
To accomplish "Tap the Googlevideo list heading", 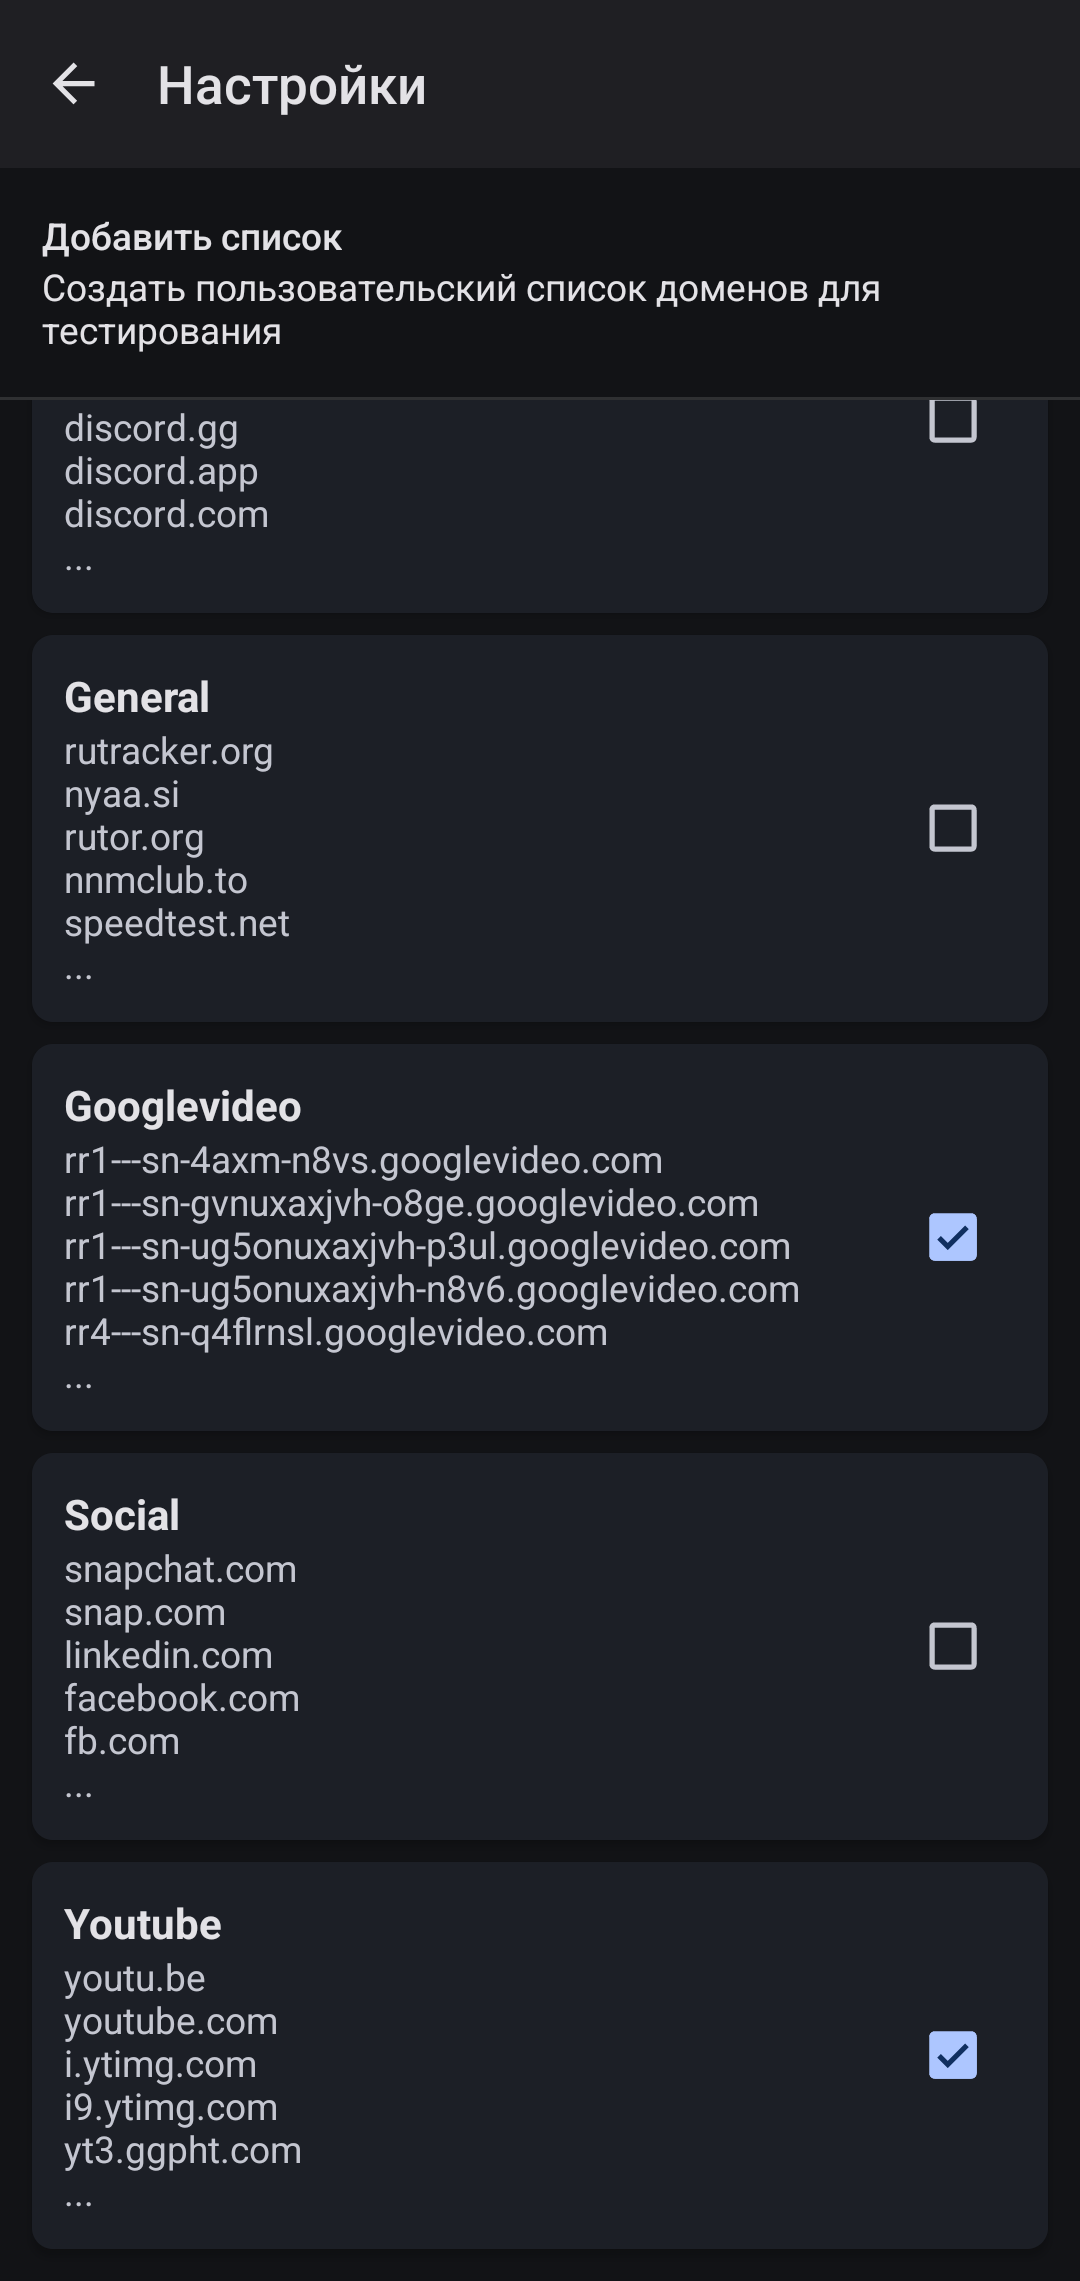I will 183,1107.
